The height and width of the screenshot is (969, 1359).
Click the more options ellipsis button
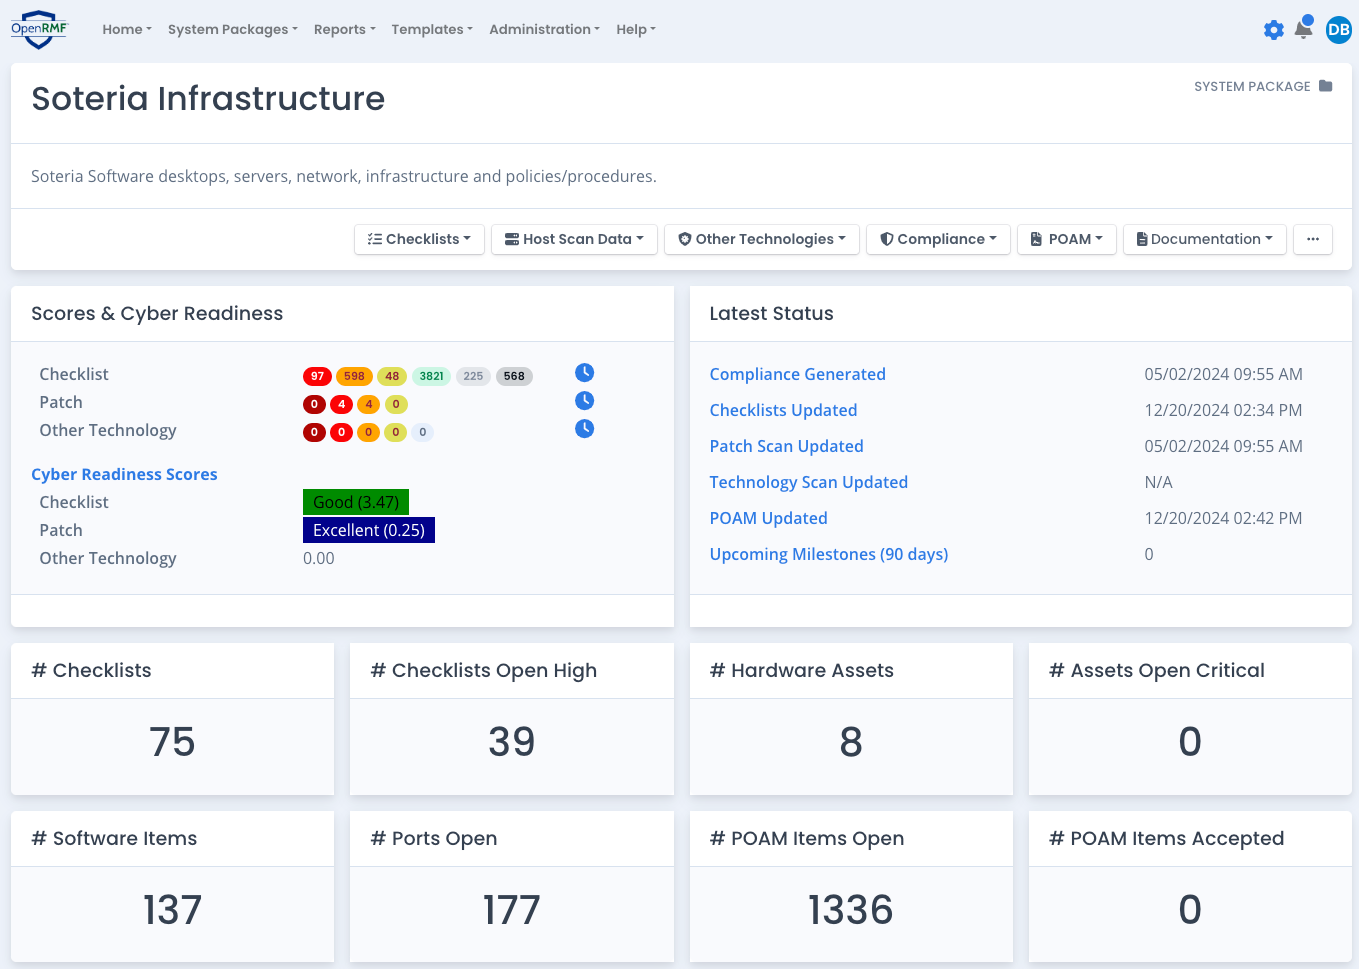pos(1313,239)
